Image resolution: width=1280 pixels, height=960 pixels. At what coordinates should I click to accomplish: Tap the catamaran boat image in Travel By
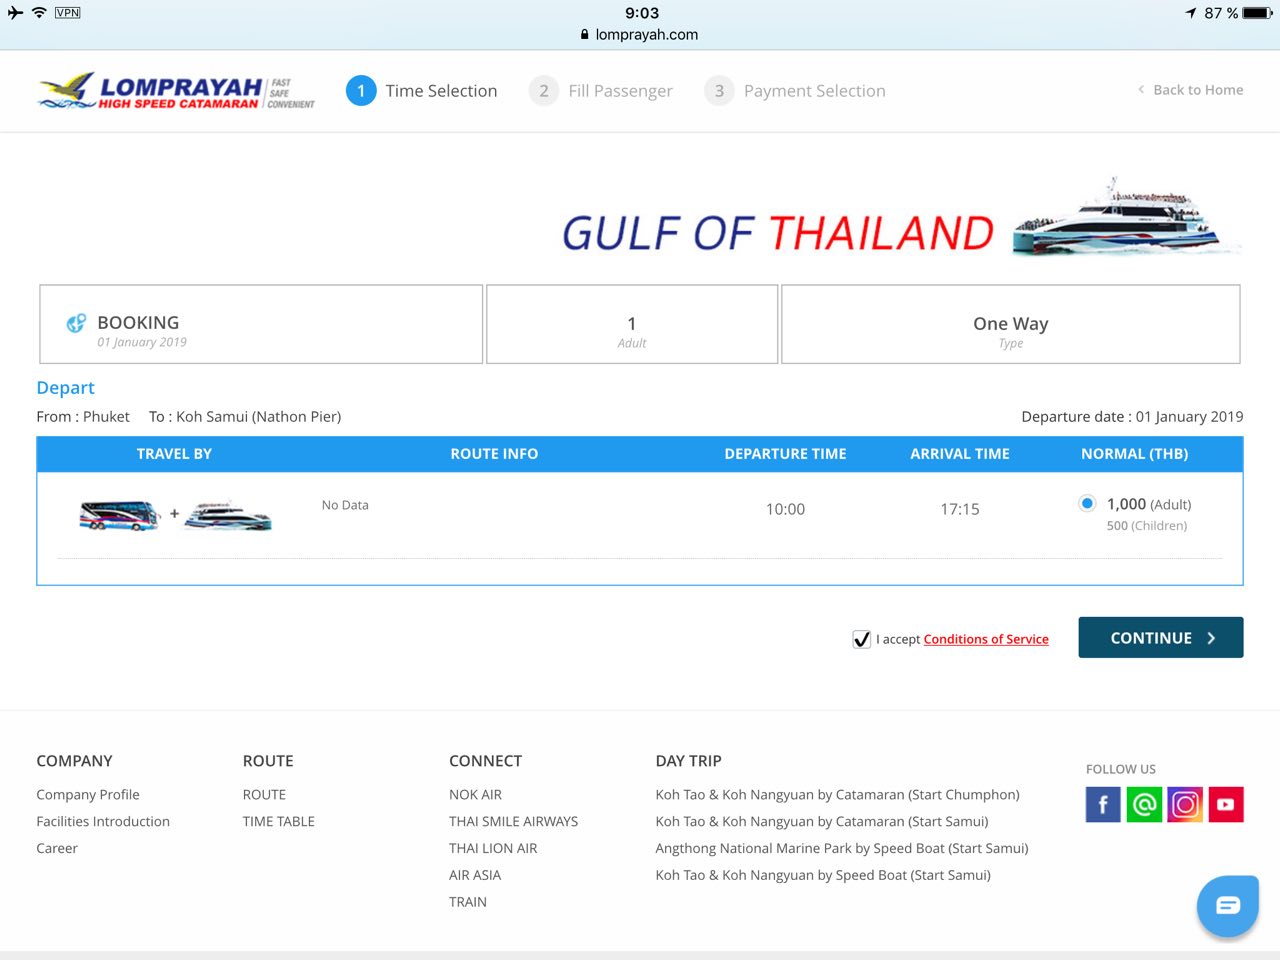pyautogui.click(x=228, y=515)
